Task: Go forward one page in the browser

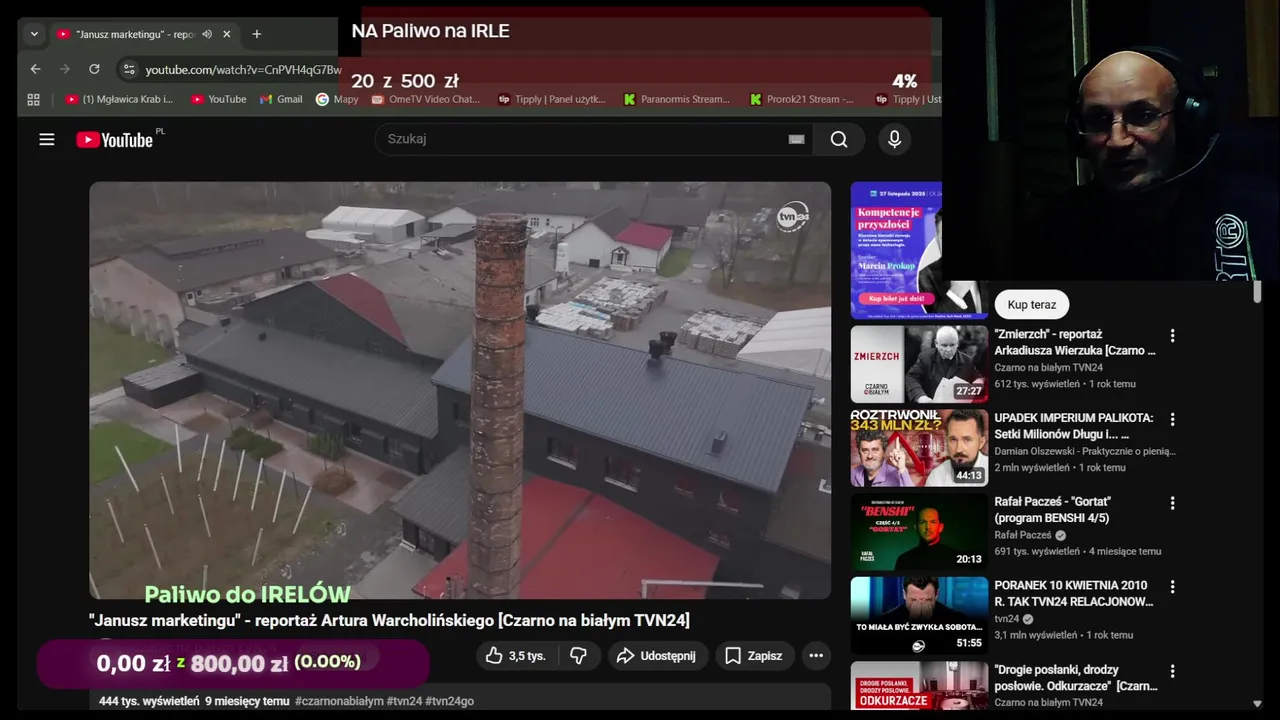Action: (x=64, y=69)
